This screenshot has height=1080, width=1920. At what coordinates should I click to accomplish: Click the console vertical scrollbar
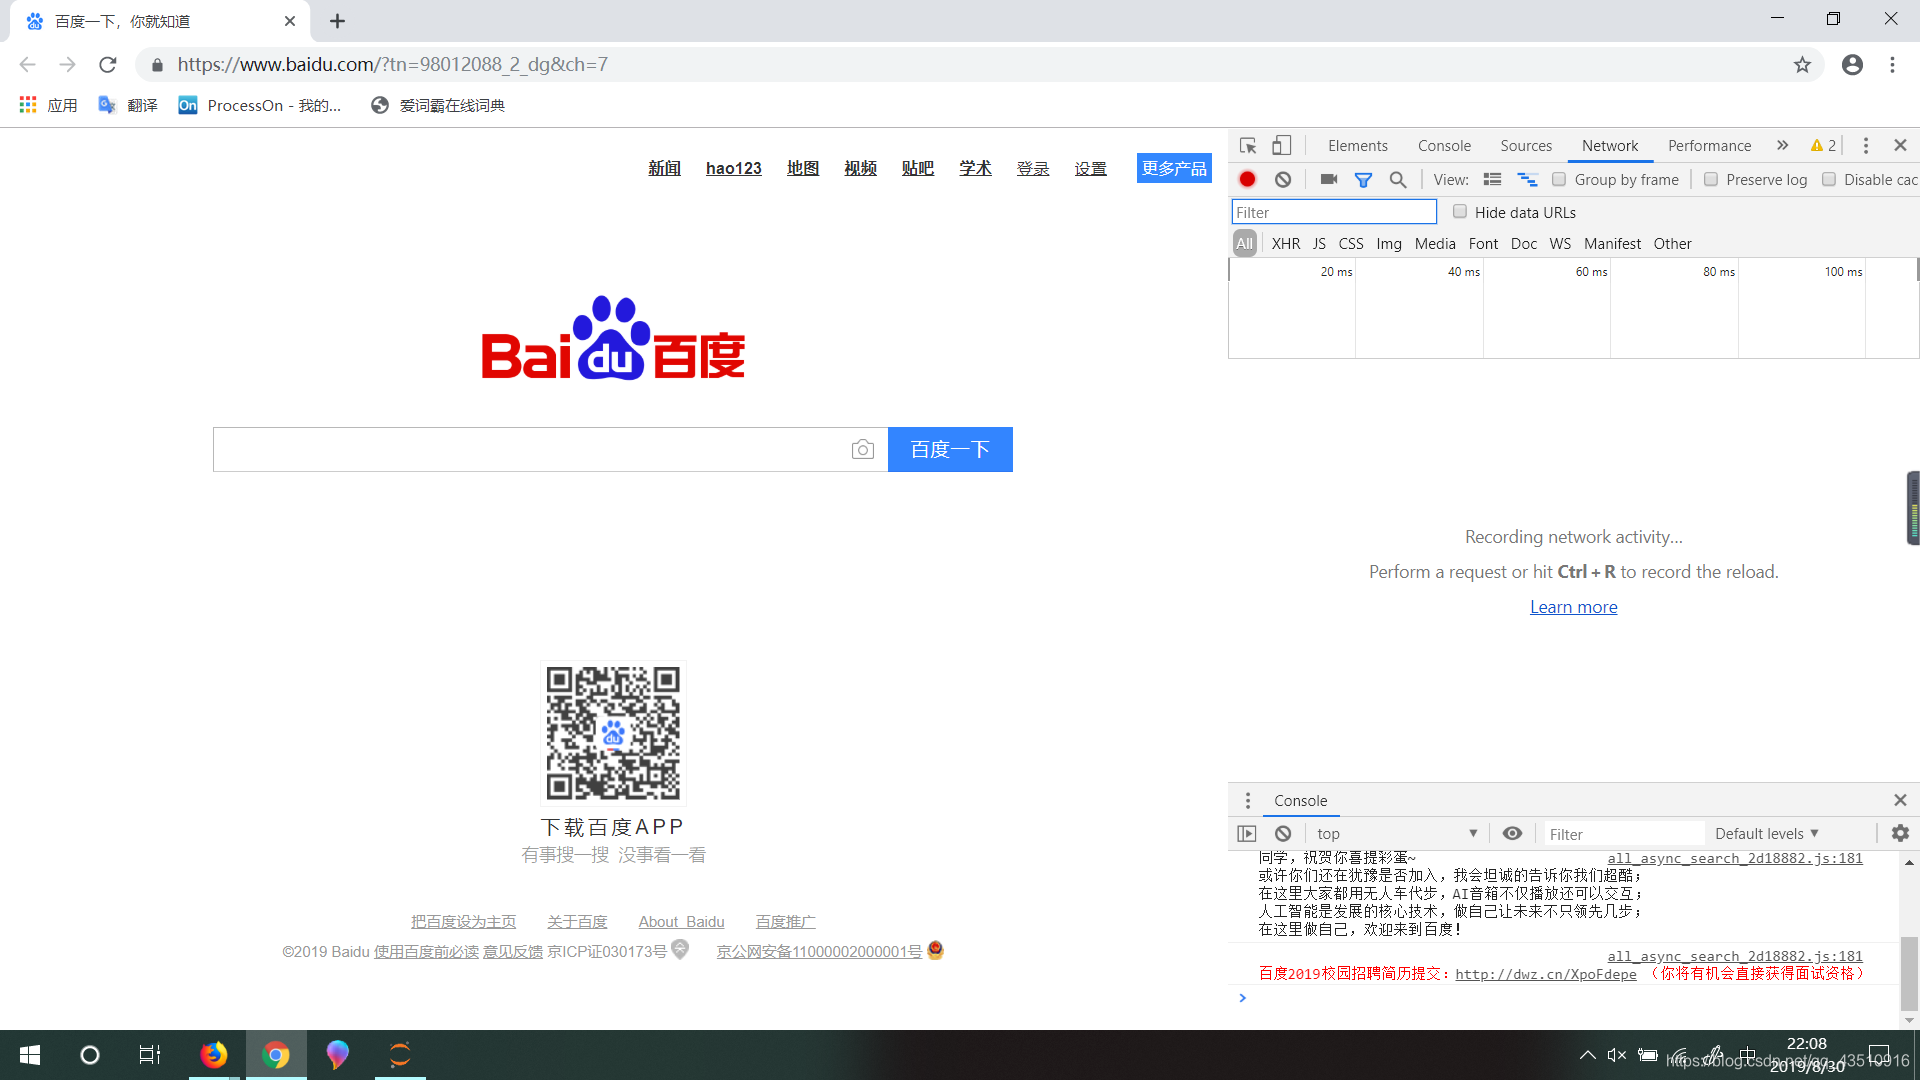(x=1909, y=974)
